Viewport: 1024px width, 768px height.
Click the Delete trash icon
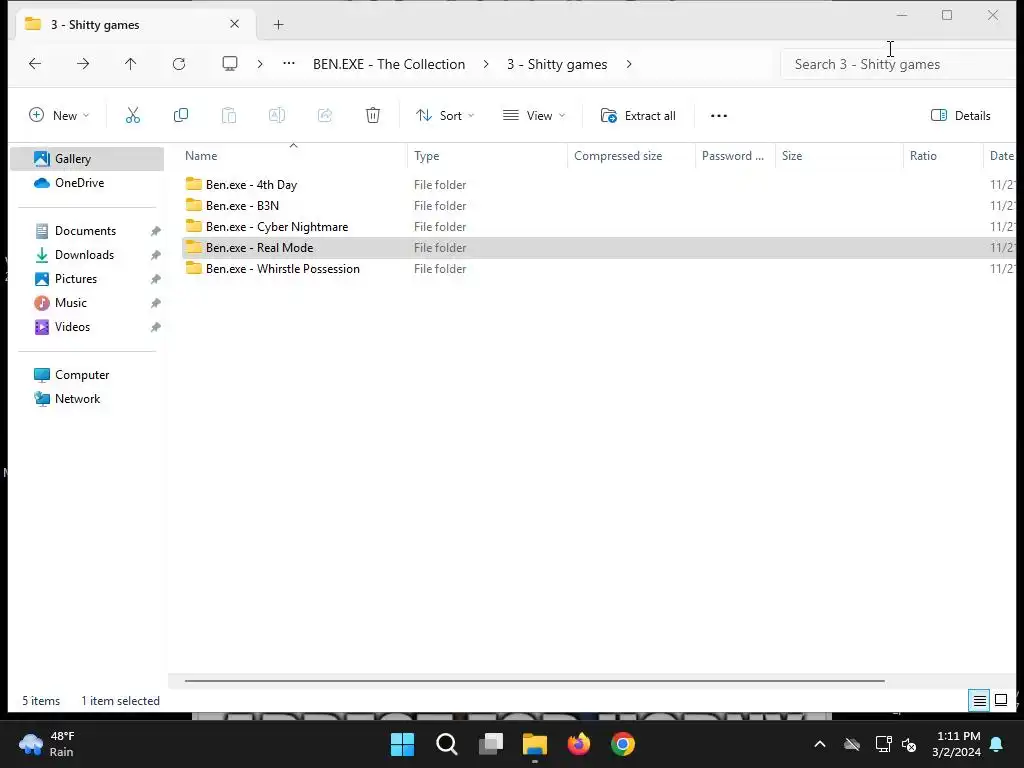373,116
